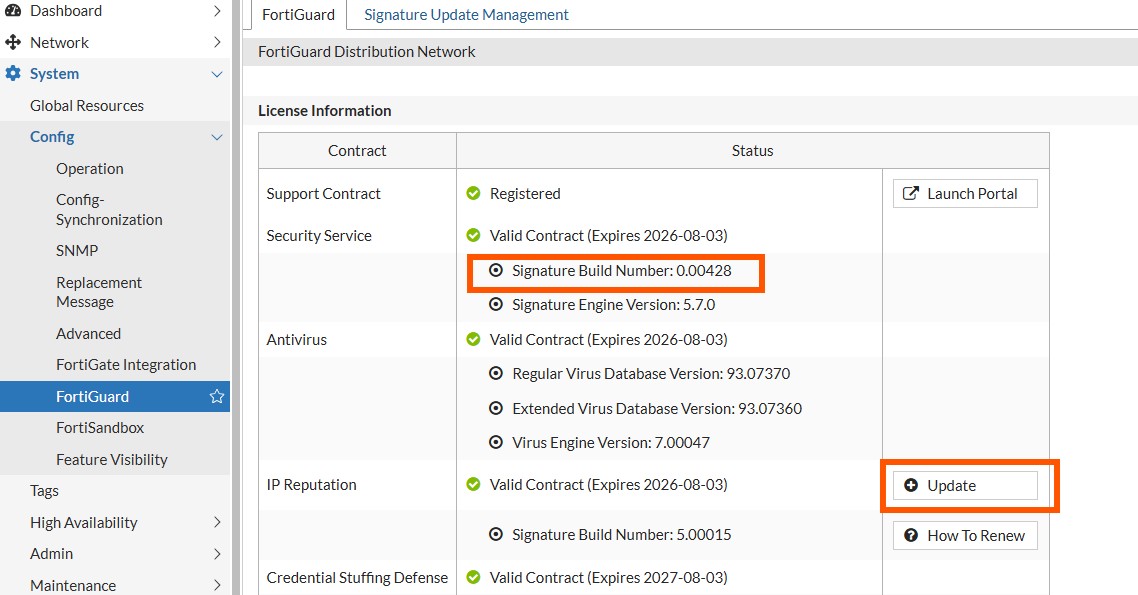Click the plus icon on Update button

tap(911, 485)
